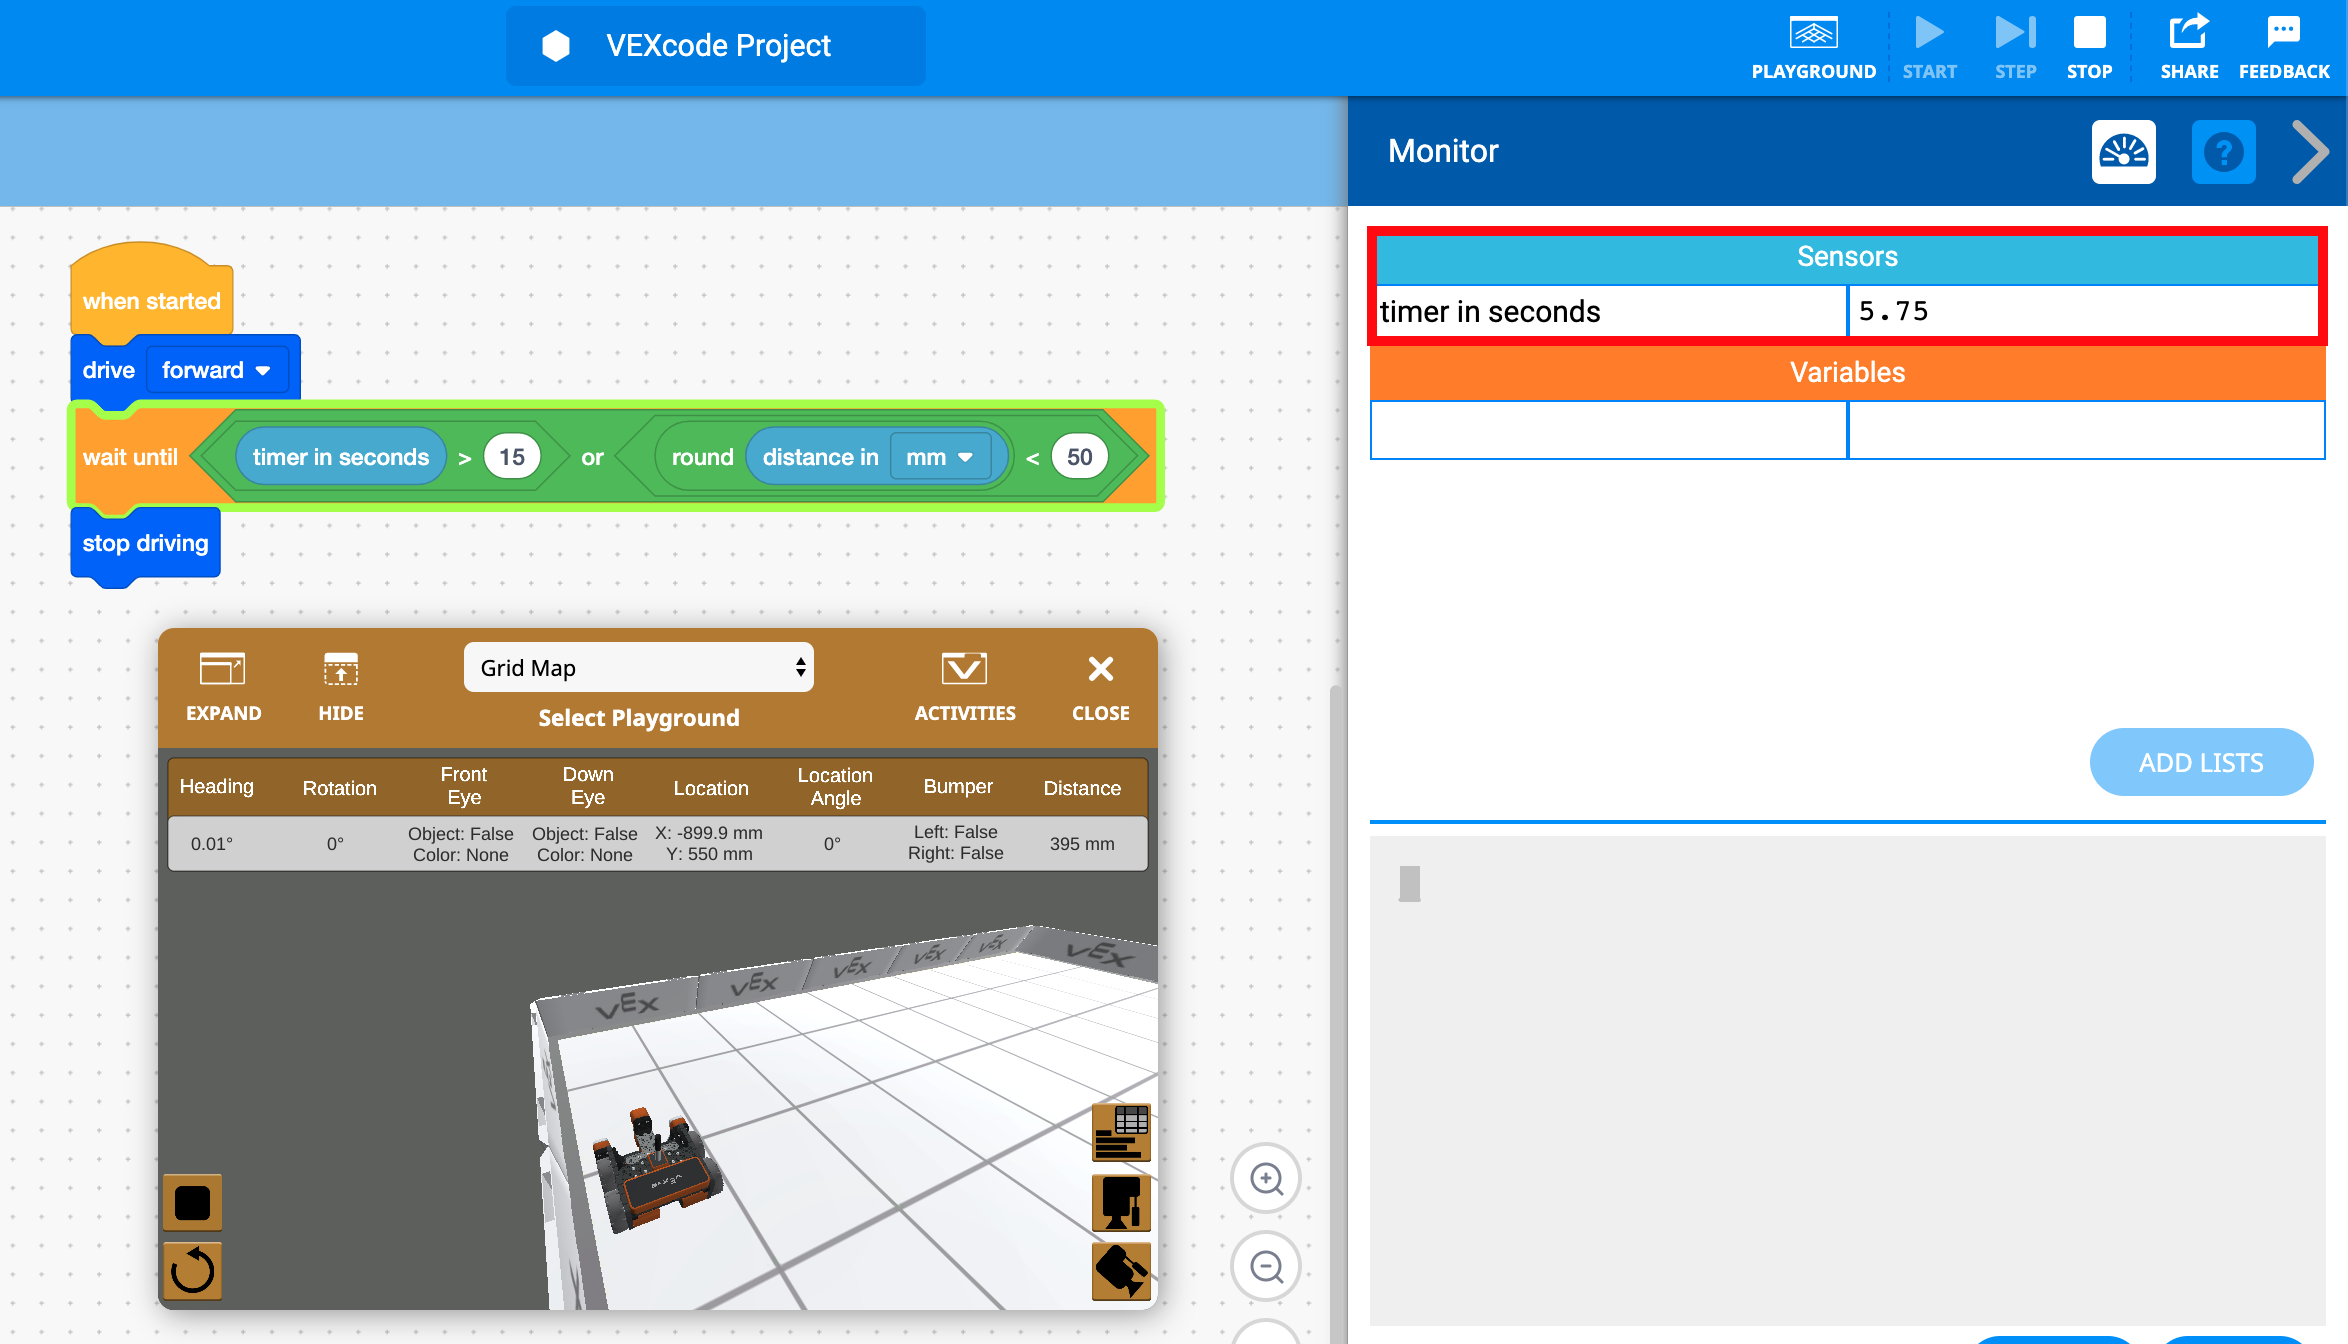Screen dimensions: 2348x1344
Task: Select the Playground icon in top toolbar
Action: (x=1813, y=31)
